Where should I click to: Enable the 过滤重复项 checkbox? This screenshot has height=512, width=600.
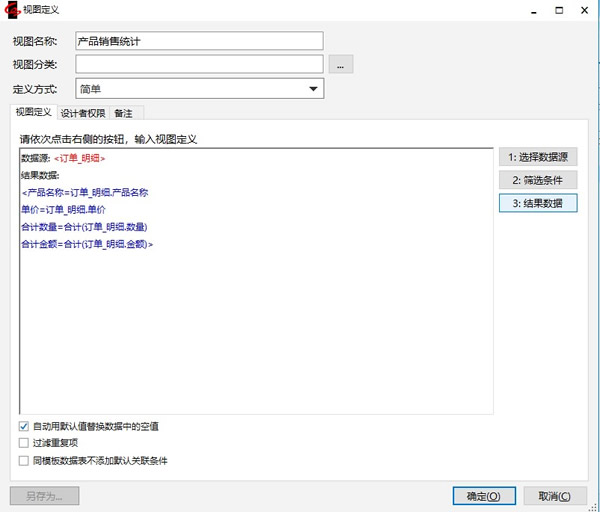point(24,444)
